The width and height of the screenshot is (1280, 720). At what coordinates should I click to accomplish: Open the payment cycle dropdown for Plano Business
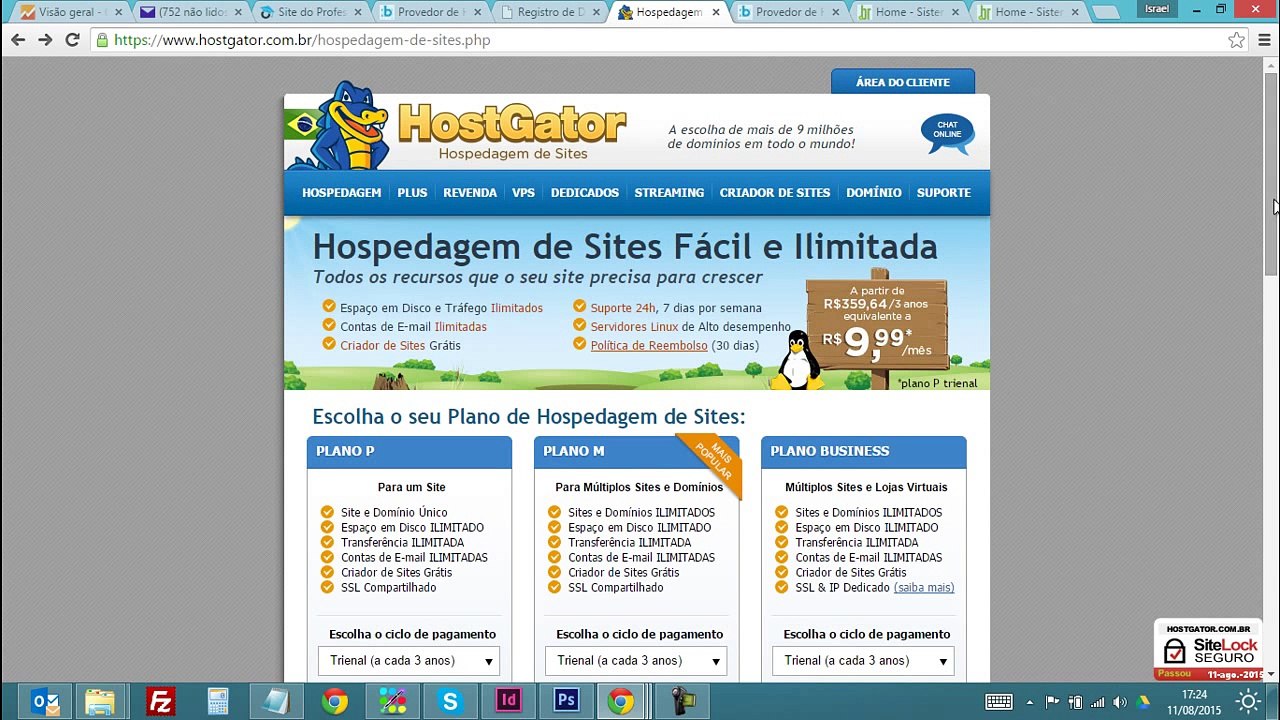(x=863, y=661)
